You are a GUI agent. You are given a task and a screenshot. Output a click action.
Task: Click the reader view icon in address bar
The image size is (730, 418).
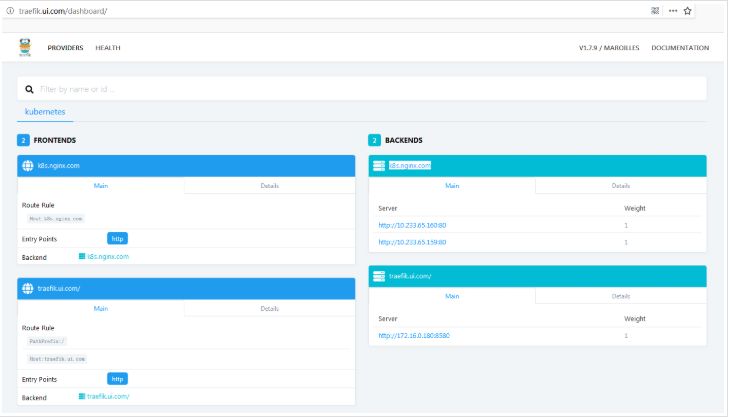click(655, 11)
